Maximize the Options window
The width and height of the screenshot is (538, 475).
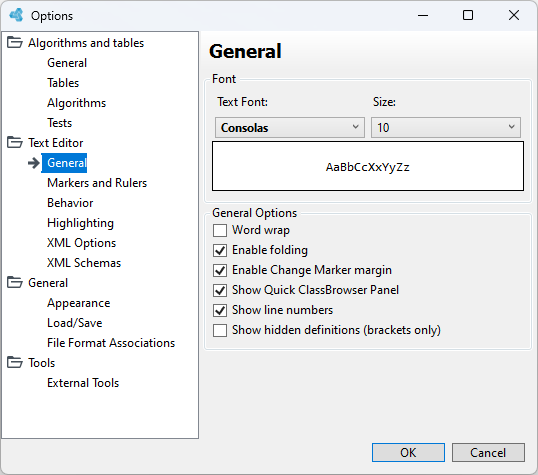468,15
